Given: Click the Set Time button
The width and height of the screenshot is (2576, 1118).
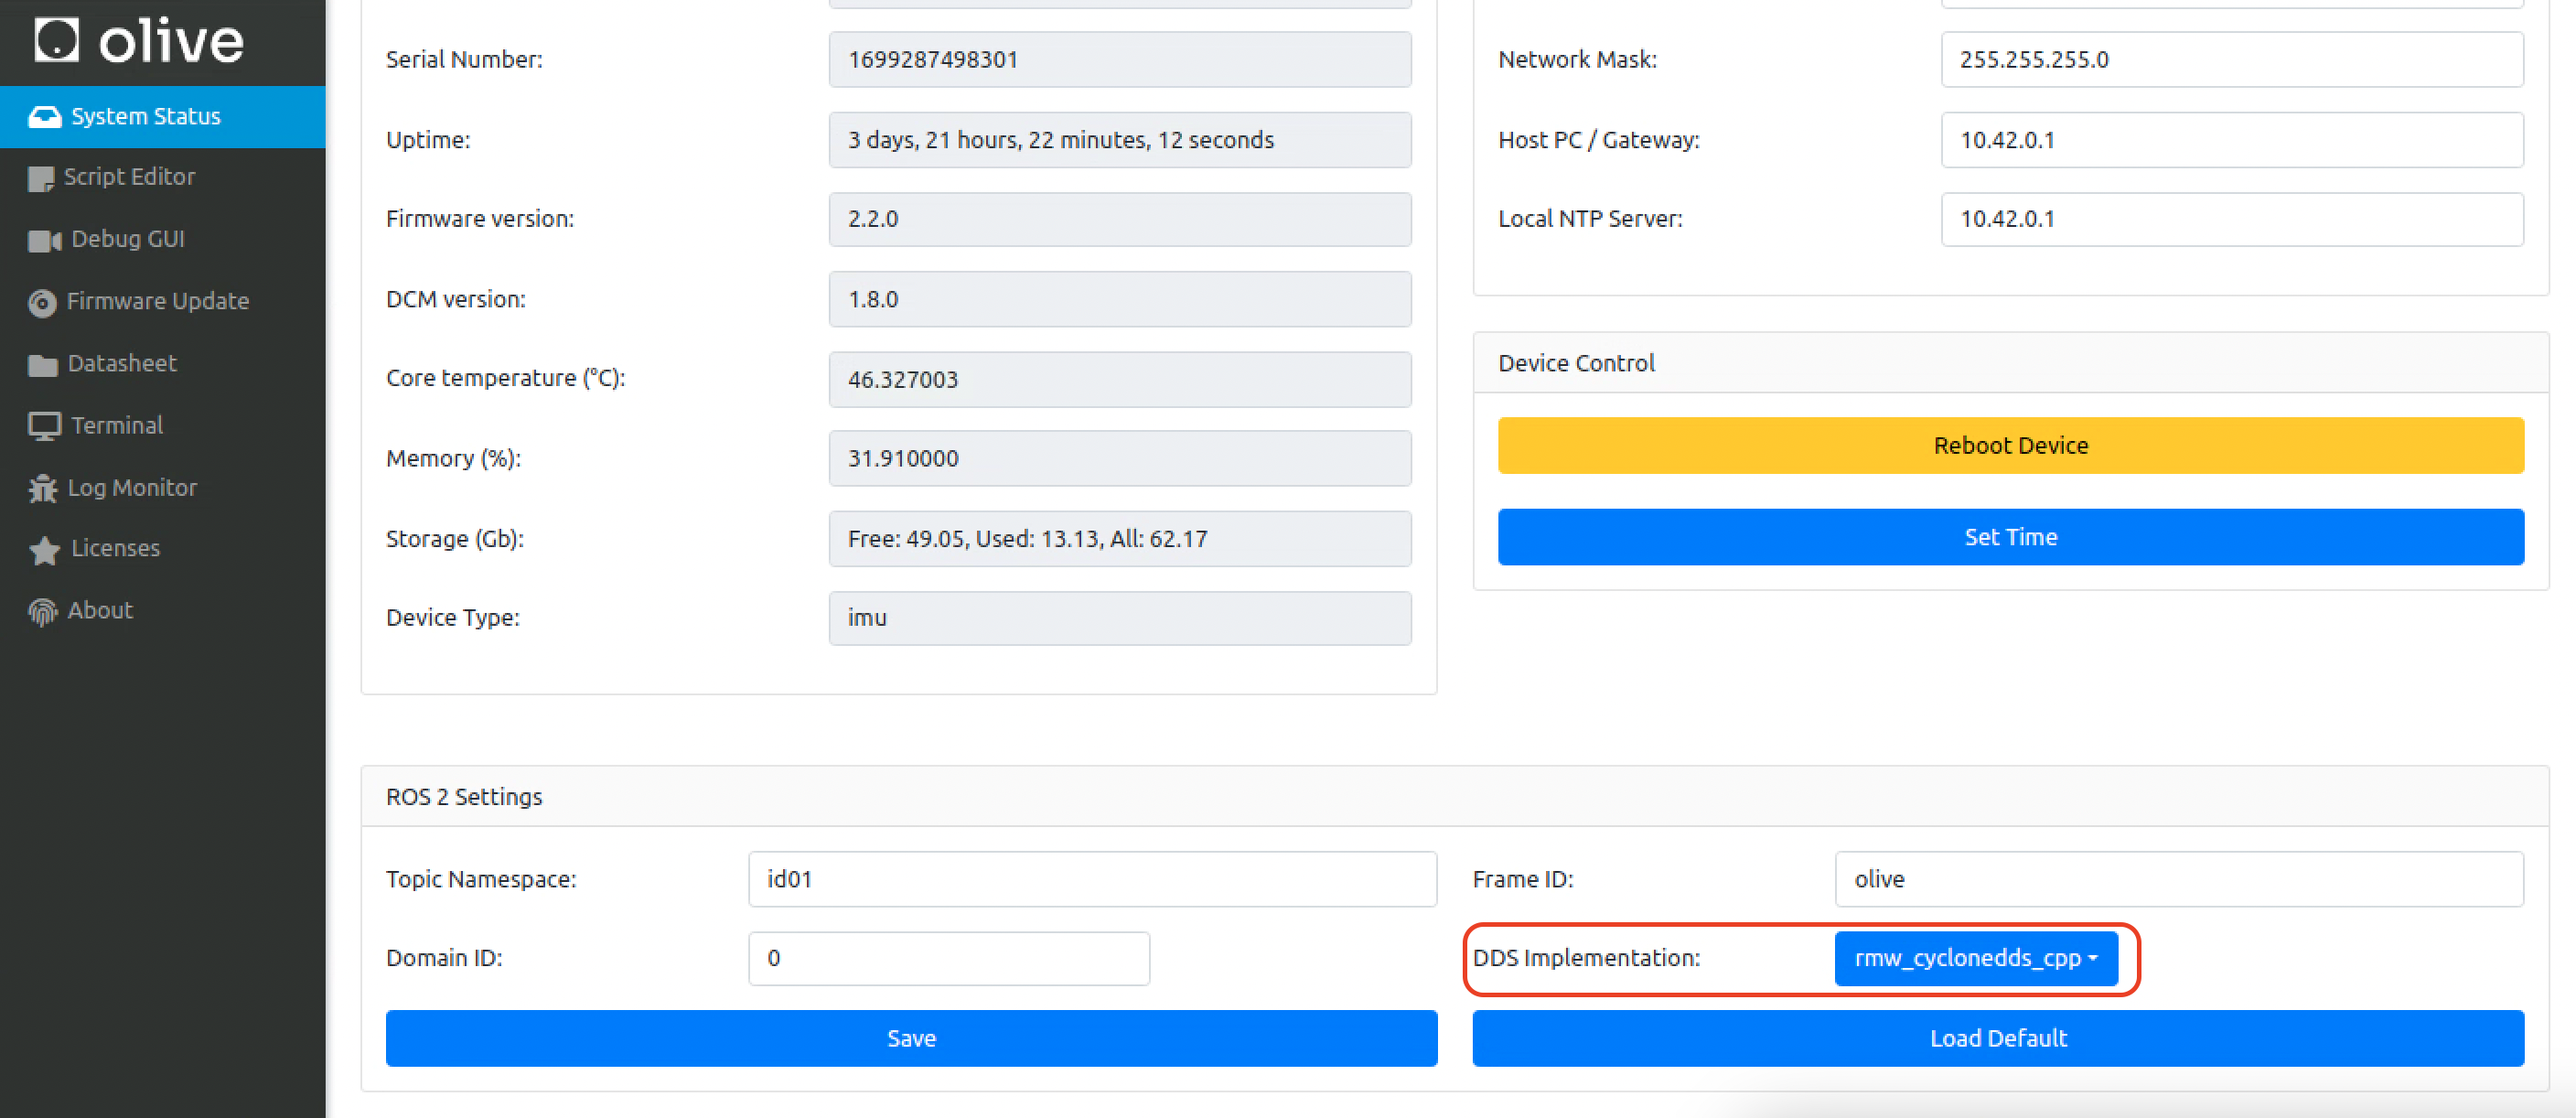Looking at the screenshot, I should point(2011,536).
